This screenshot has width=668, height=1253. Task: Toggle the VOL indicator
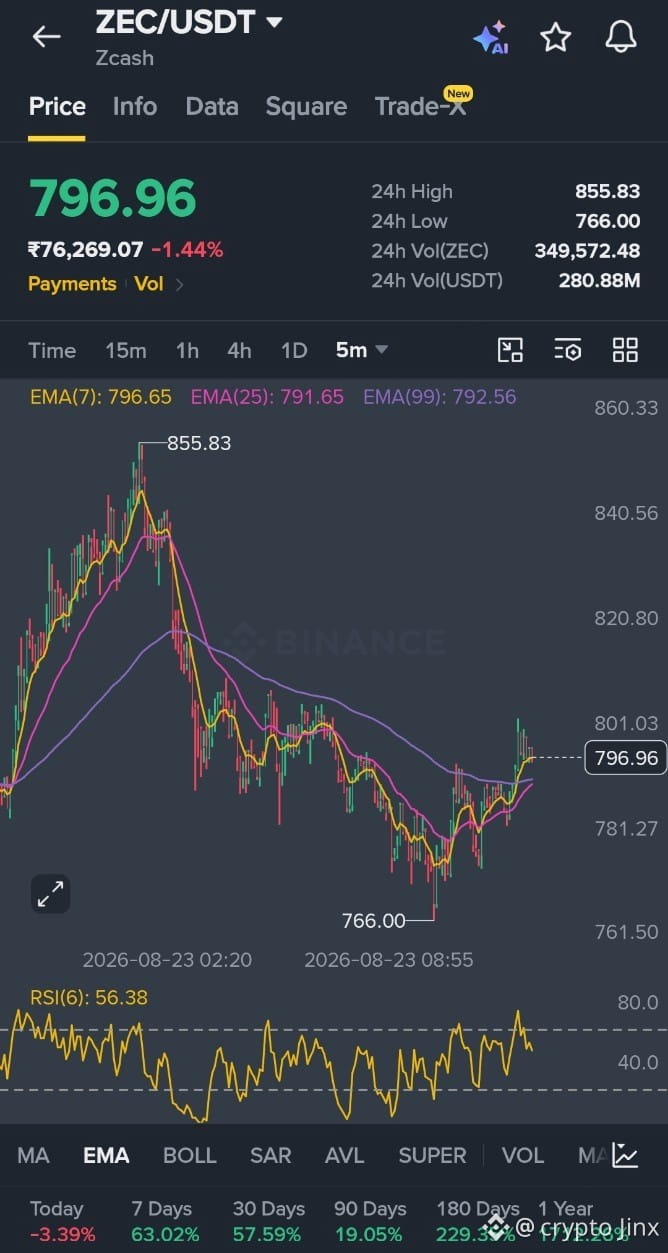[522, 1155]
